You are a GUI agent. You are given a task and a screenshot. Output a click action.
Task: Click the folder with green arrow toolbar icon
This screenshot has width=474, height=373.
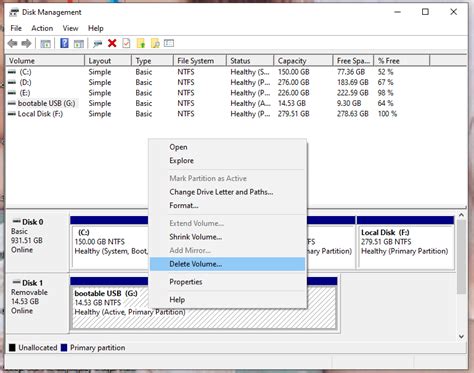click(141, 43)
